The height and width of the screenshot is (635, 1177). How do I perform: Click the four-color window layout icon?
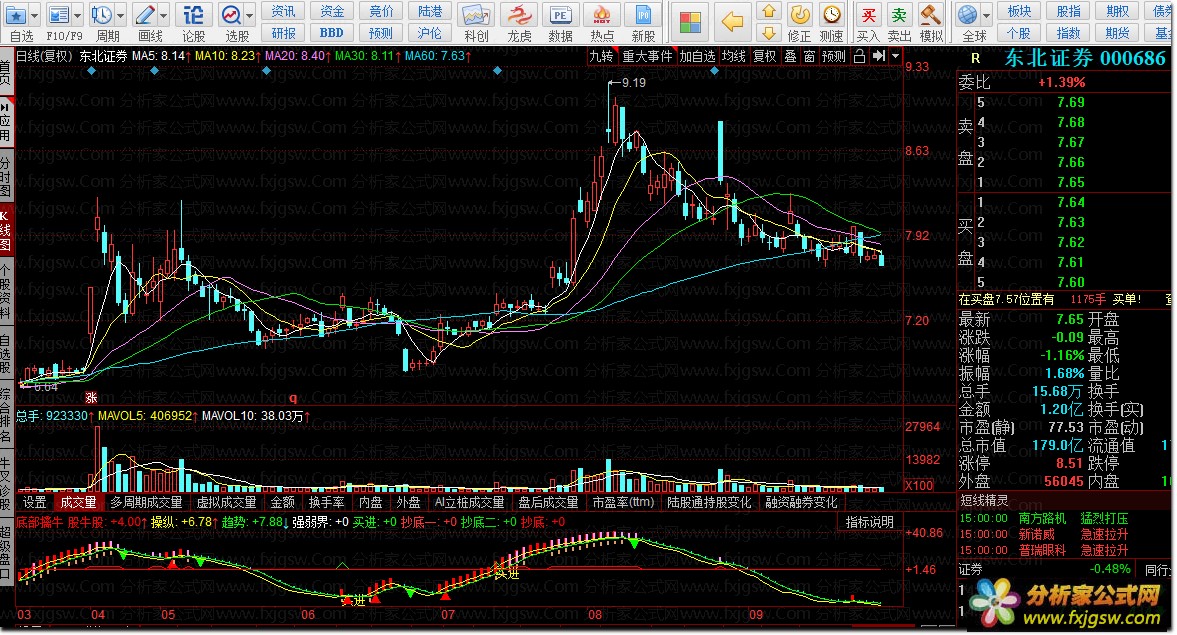tap(690, 22)
